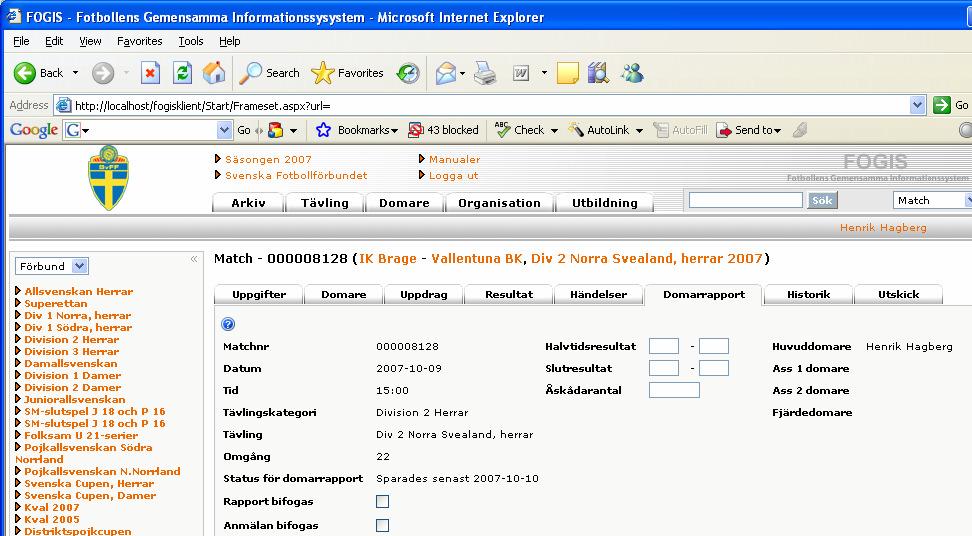Click the Vallentuna BK team link
972x536 pixels.
tap(477, 258)
